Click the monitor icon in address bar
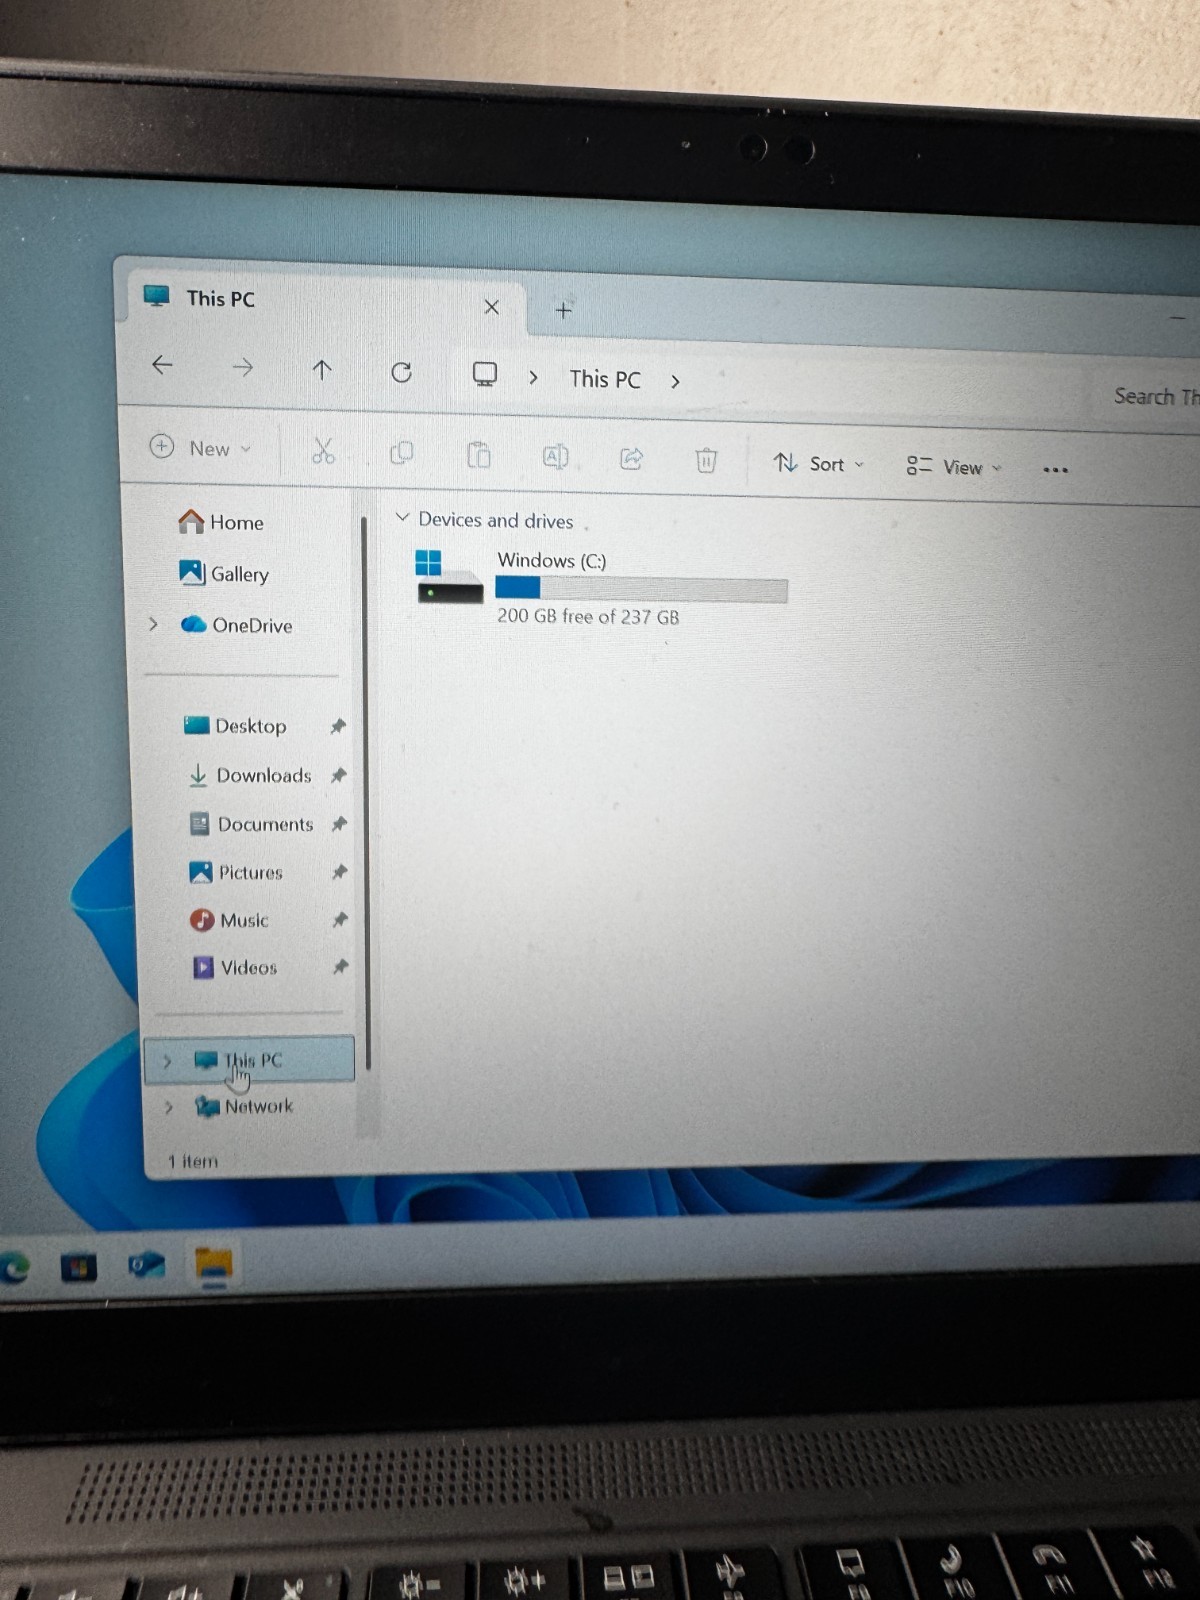The image size is (1200, 1600). 484,375
